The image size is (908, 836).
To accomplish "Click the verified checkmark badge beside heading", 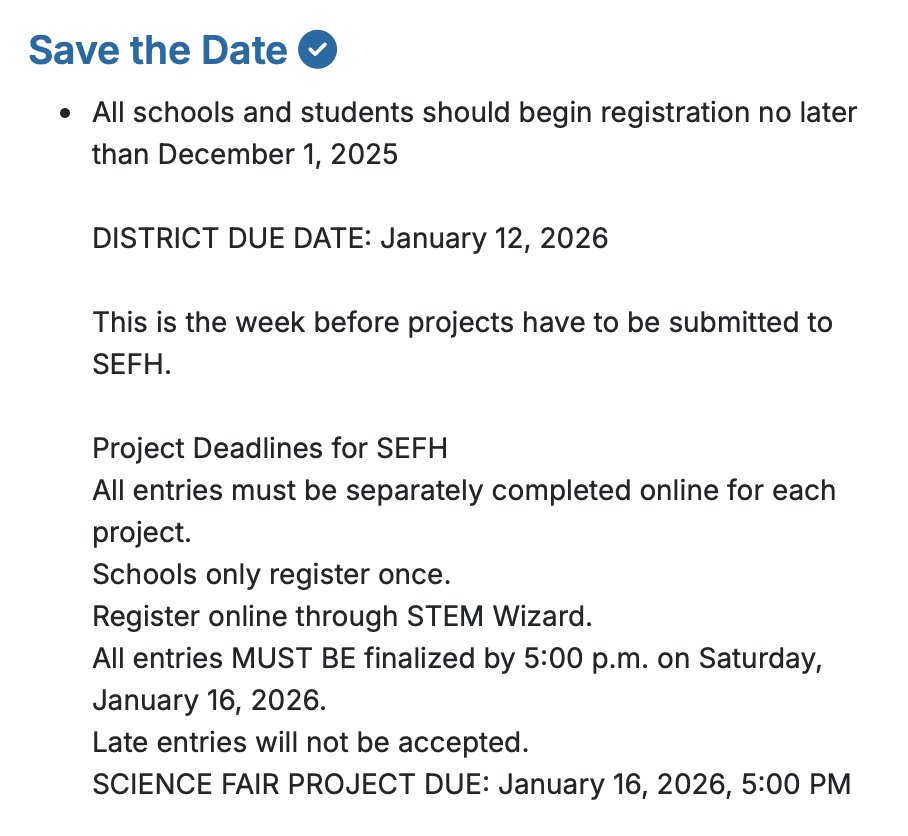I will [318, 49].
